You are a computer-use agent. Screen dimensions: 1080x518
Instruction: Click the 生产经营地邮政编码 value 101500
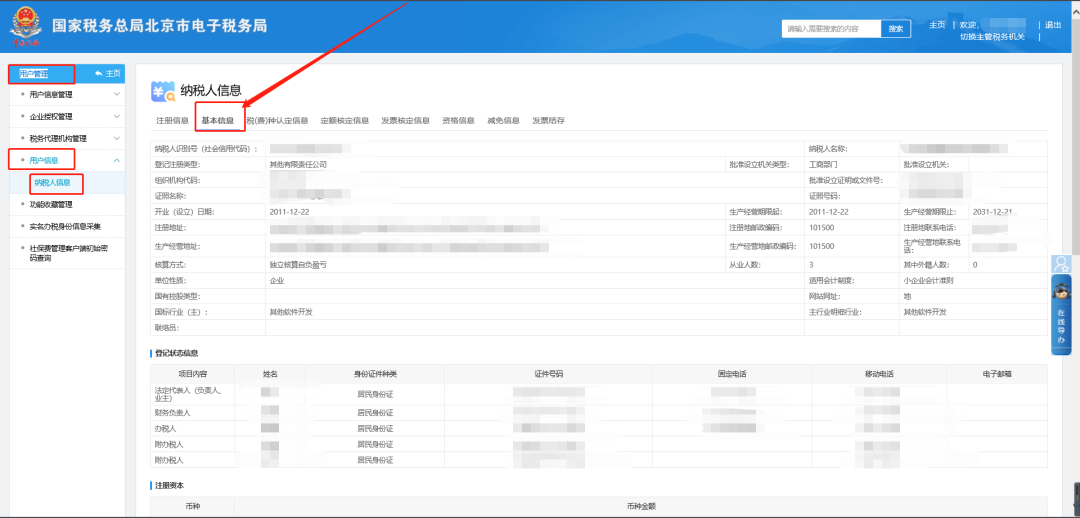coord(822,246)
